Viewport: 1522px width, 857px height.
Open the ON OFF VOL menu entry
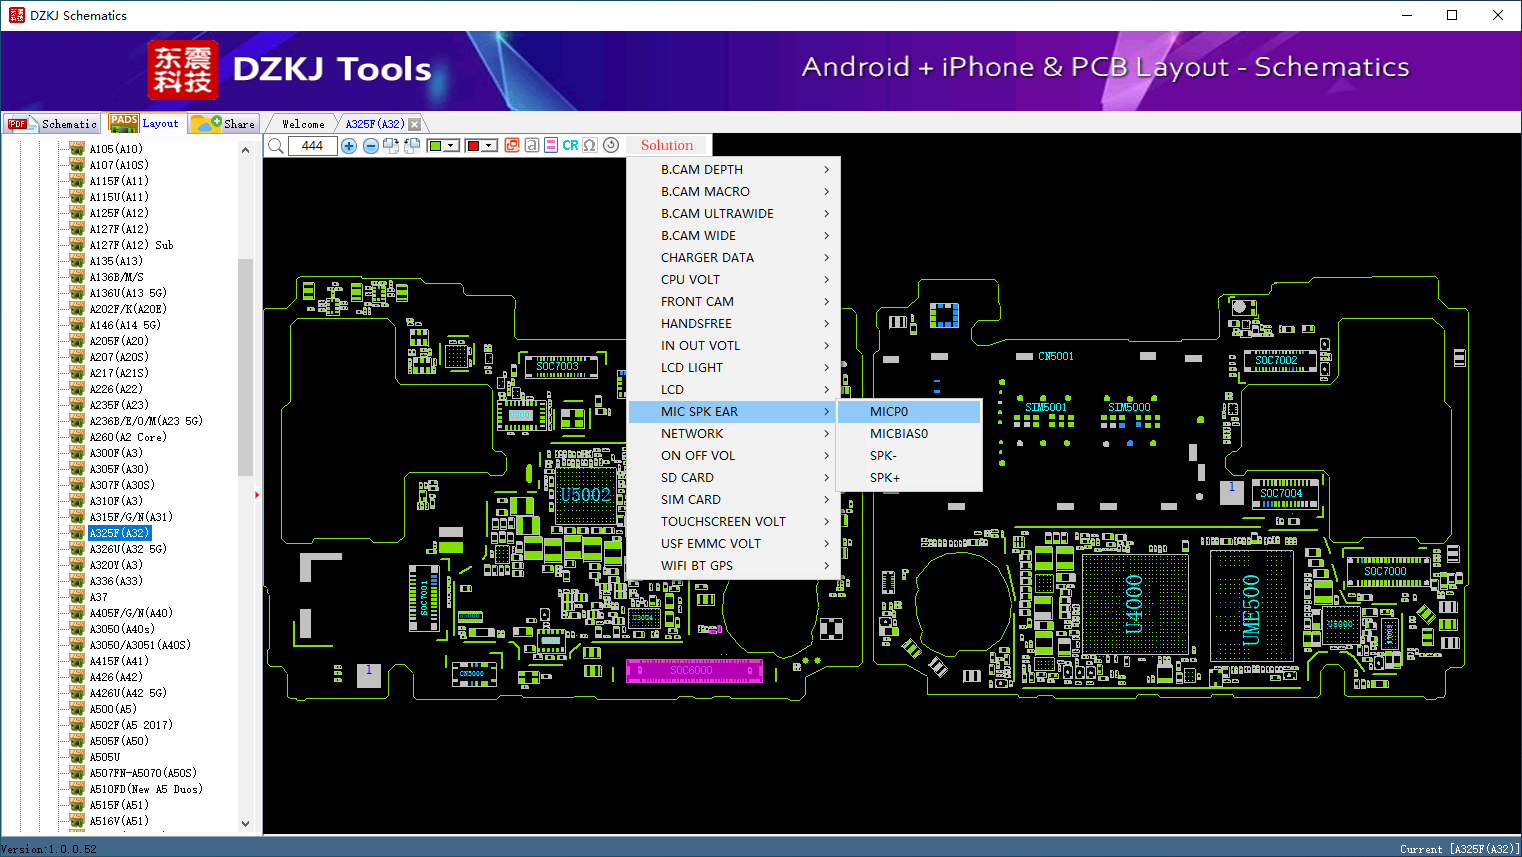click(x=734, y=456)
